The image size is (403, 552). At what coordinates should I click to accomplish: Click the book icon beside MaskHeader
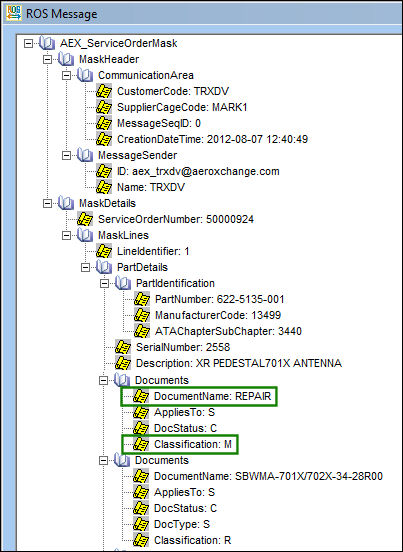[66, 59]
